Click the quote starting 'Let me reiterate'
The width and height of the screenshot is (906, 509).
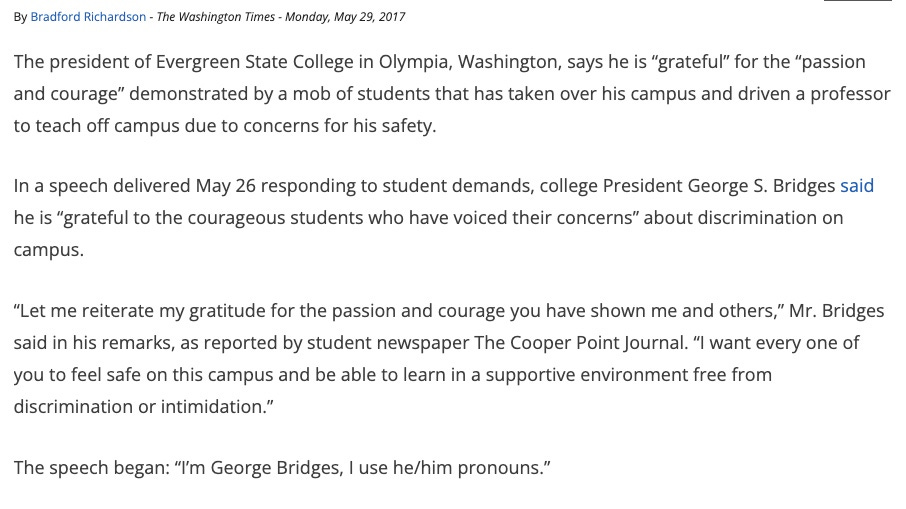399,311
